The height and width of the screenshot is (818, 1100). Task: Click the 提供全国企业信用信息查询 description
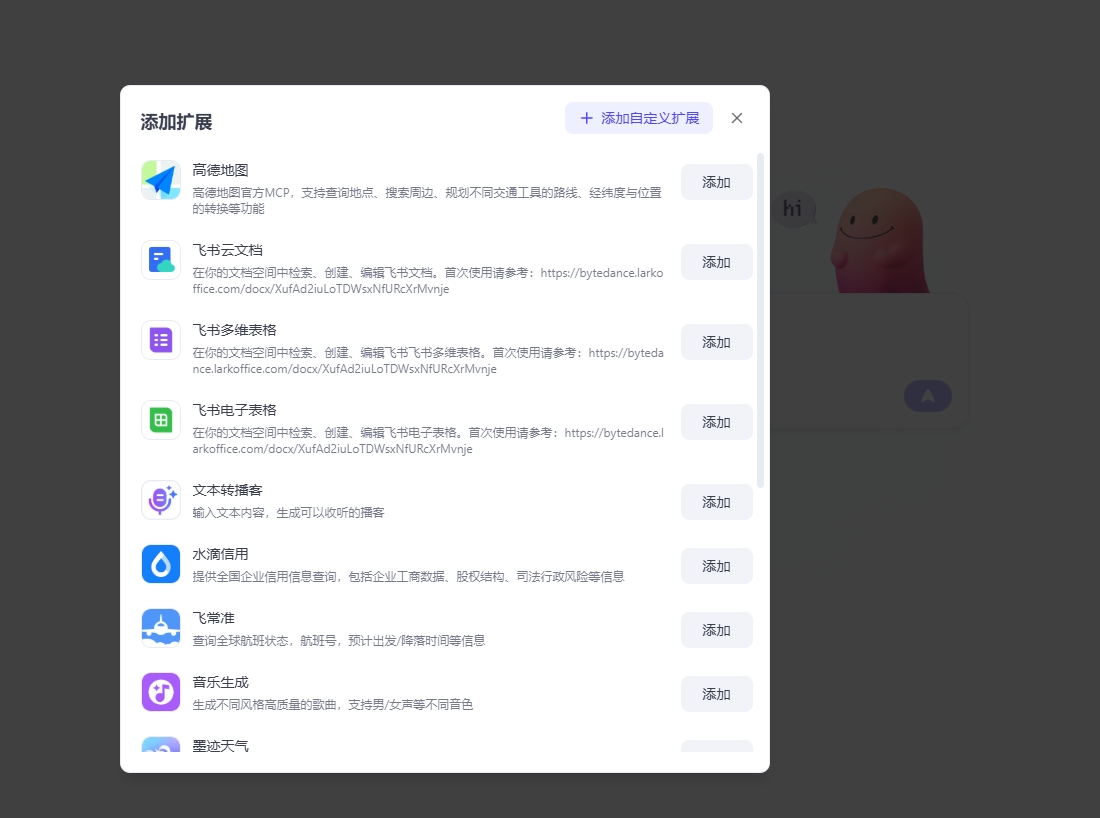408,577
